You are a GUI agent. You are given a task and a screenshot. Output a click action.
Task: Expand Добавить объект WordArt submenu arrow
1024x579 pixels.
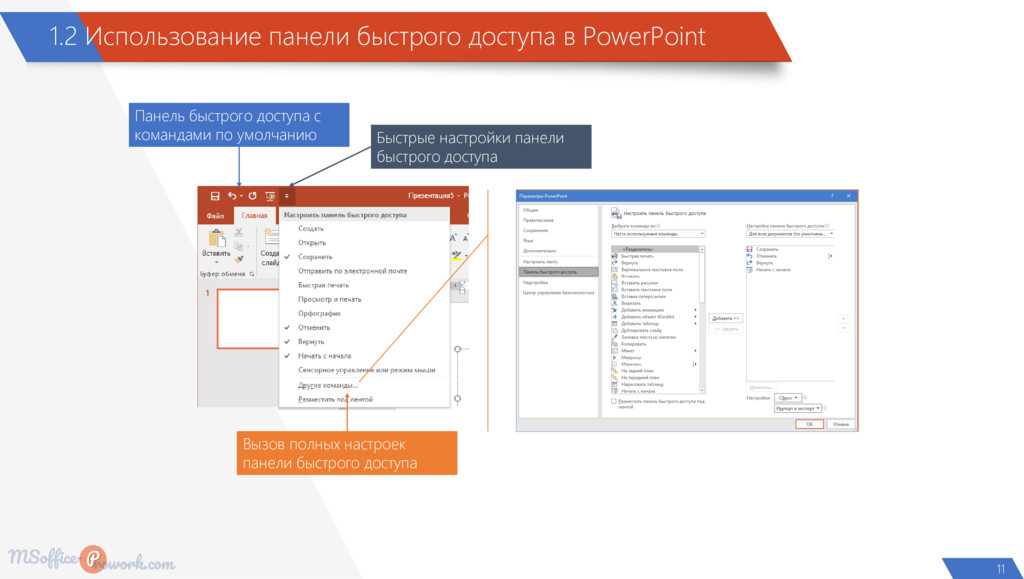tap(696, 317)
